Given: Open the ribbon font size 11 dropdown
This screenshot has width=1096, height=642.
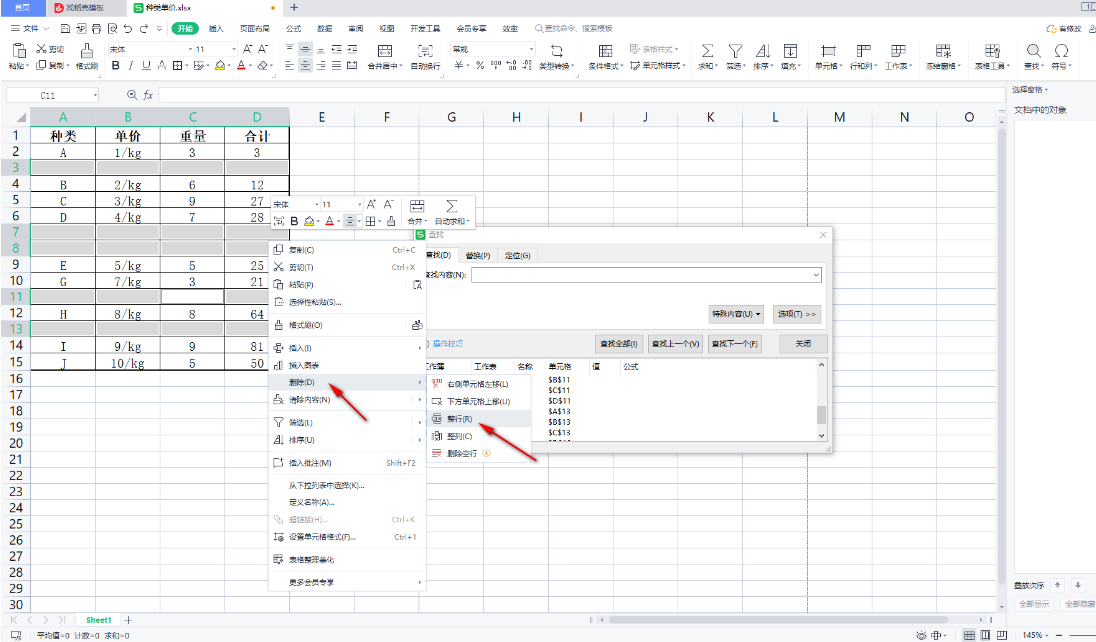Looking at the screenshot, I should click(x=233, y=49).
